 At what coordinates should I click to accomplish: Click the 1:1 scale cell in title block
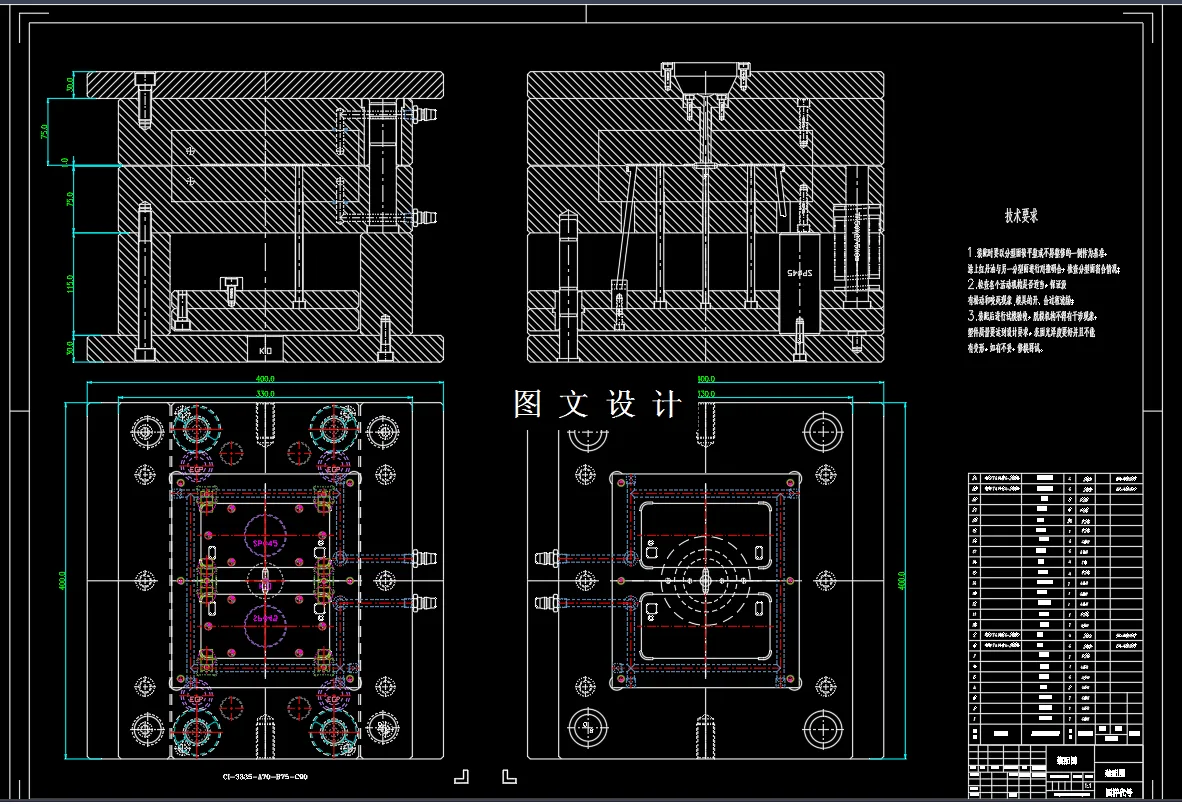point(1088,785)
